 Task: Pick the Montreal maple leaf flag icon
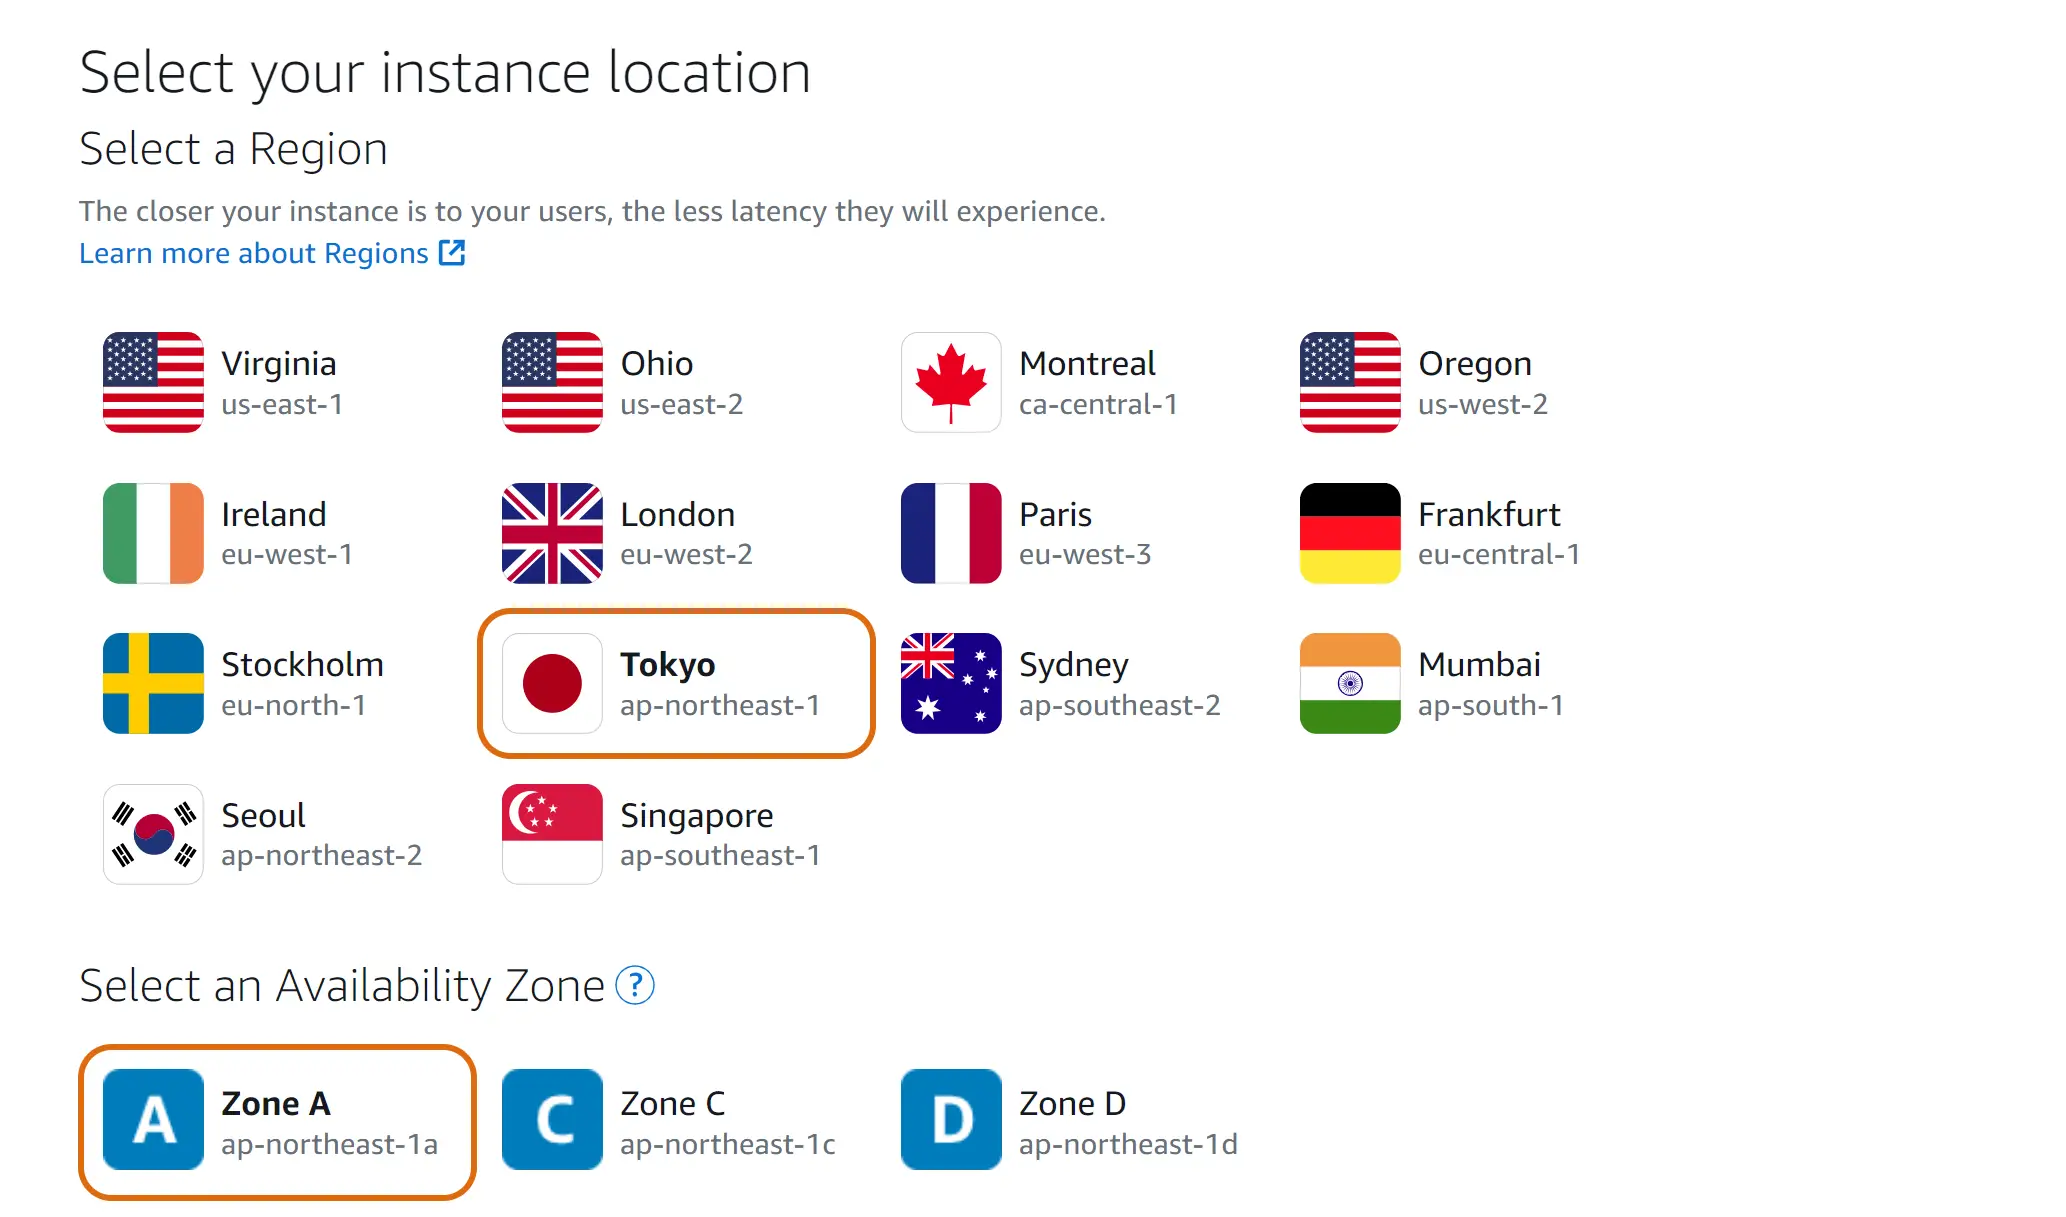pos(951,382)
